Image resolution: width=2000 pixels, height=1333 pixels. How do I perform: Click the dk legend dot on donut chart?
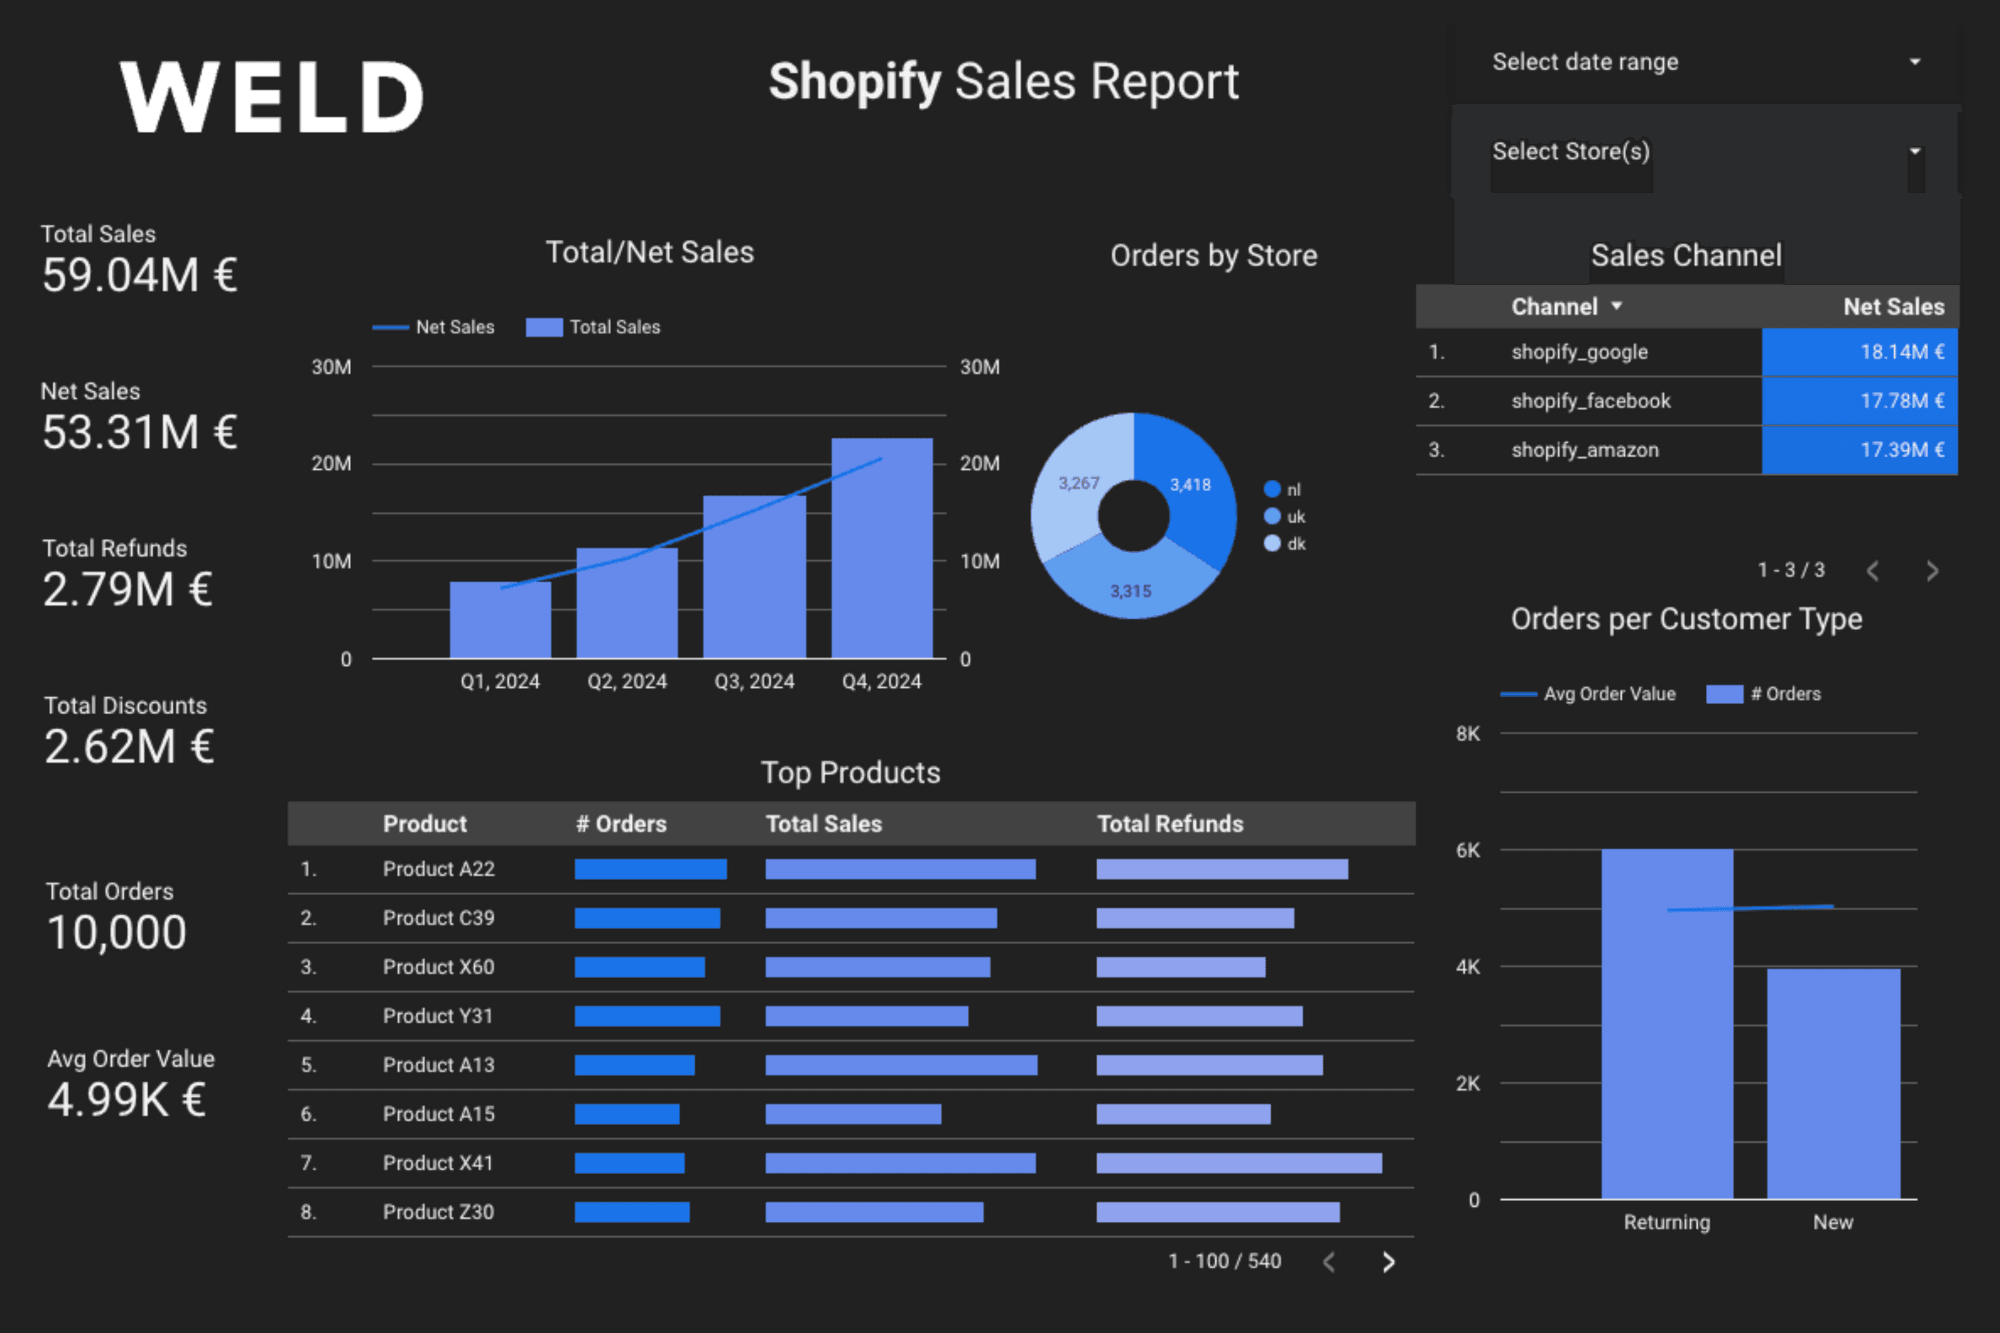coord(1272,543)
